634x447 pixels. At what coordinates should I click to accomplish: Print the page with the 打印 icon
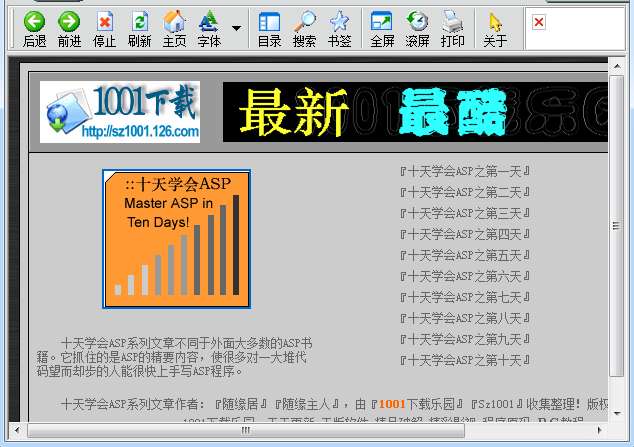pyautogui.click(x=452, y=21)
